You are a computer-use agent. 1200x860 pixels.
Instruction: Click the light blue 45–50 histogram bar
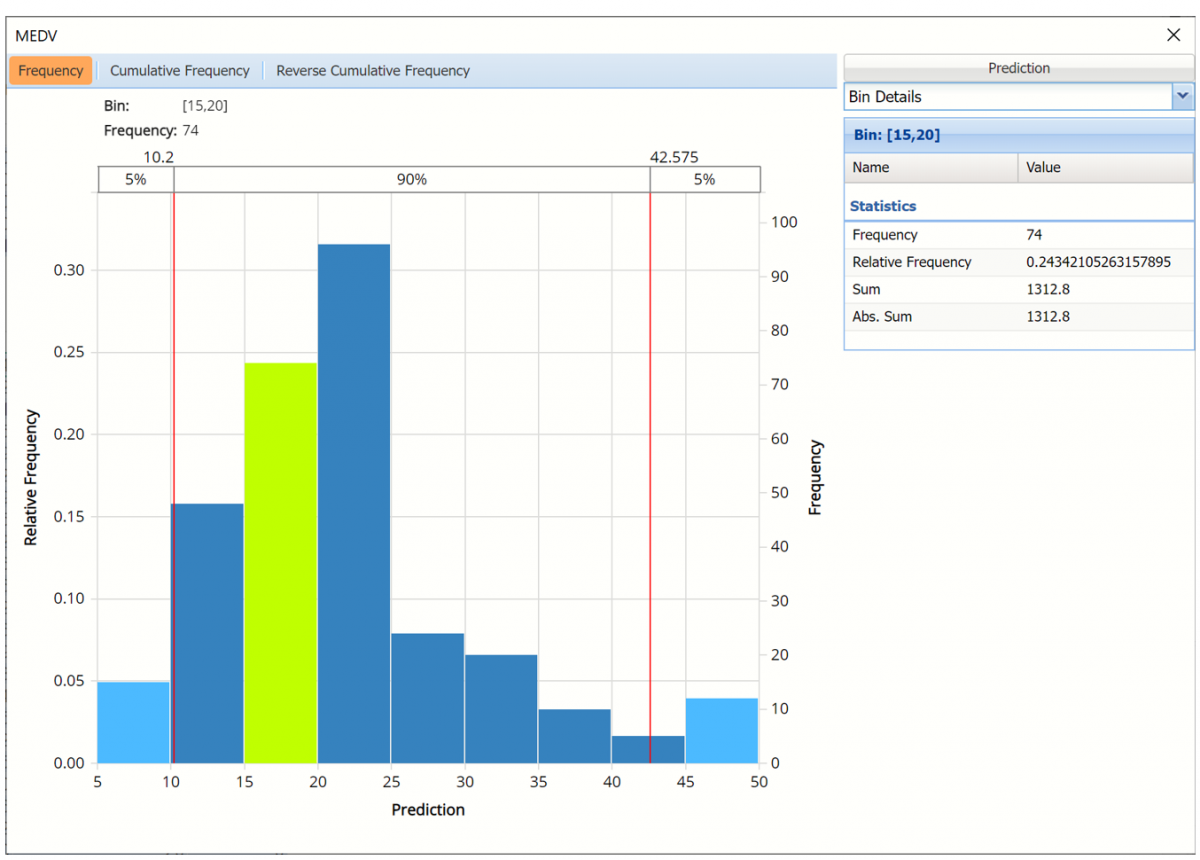[721, 730]
